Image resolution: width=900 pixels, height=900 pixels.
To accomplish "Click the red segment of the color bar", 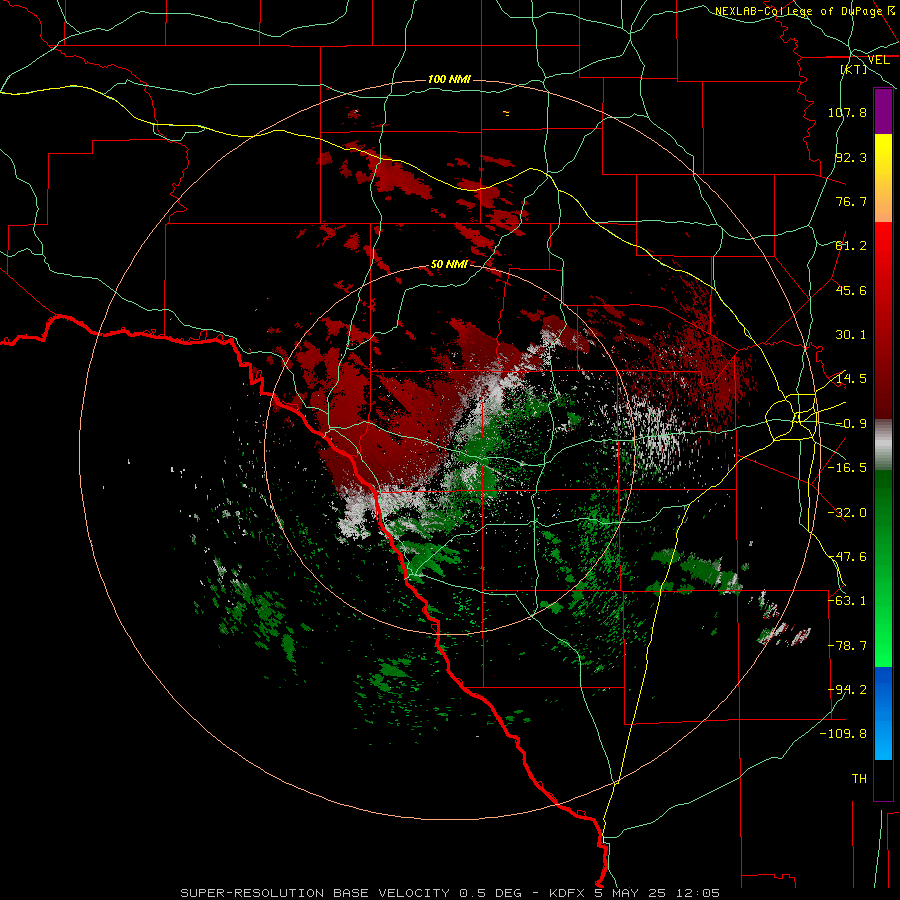I will click(883, 320).
